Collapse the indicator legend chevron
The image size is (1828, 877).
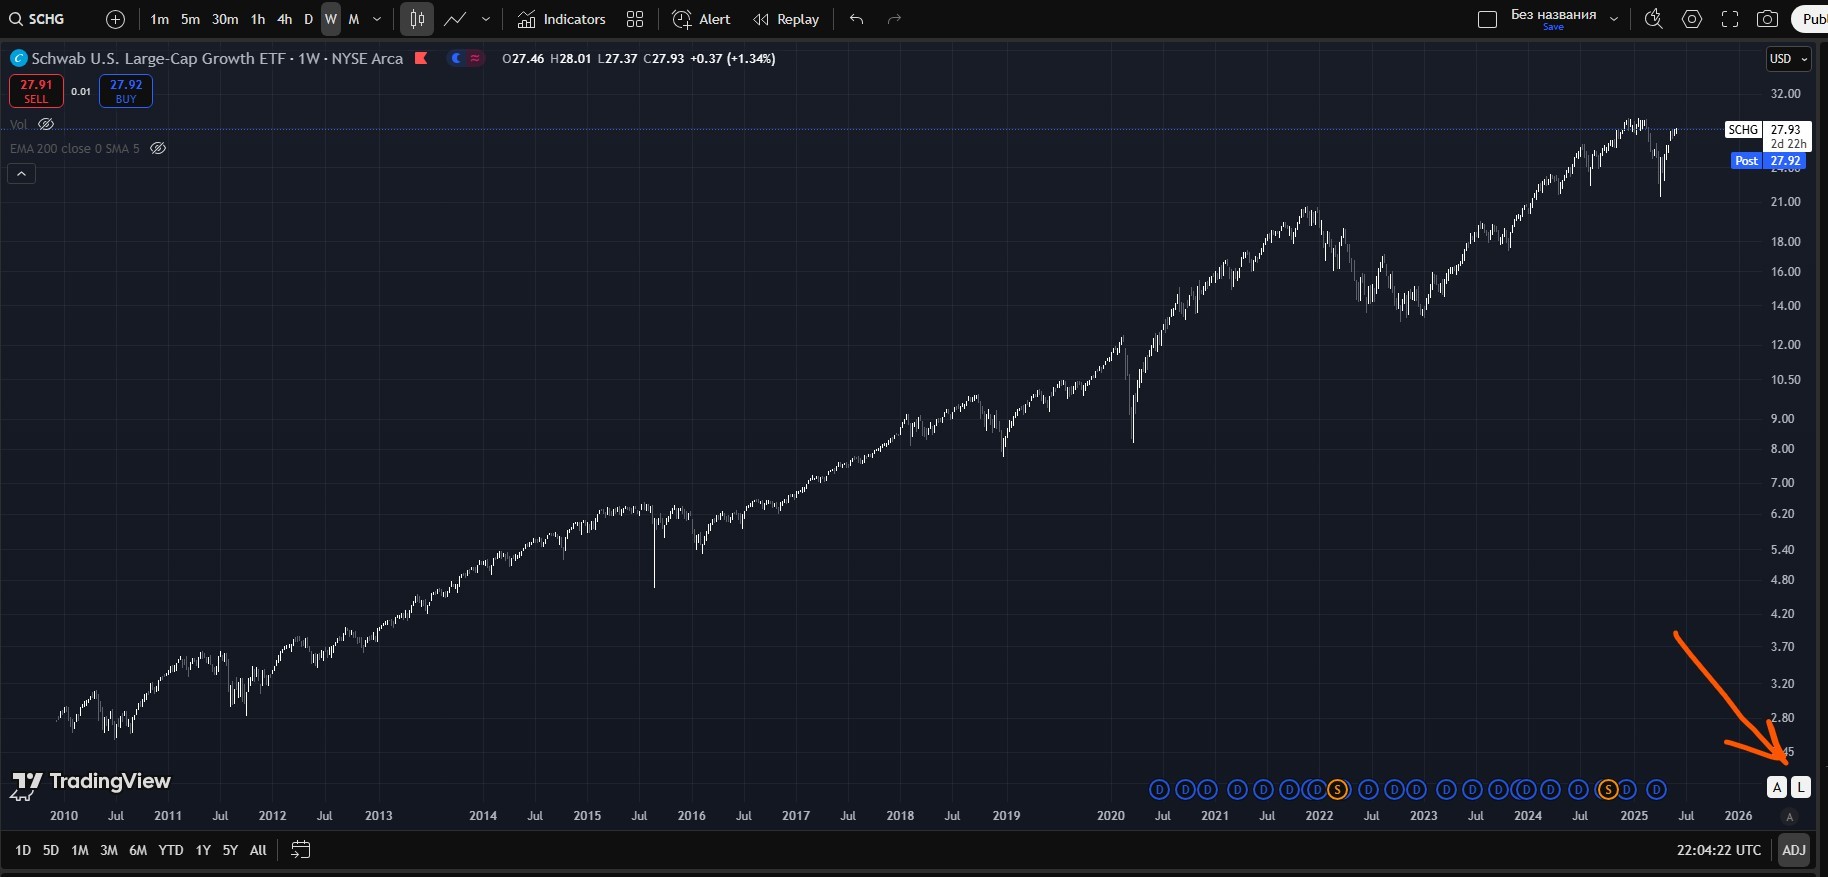click(x=21, y=174)
